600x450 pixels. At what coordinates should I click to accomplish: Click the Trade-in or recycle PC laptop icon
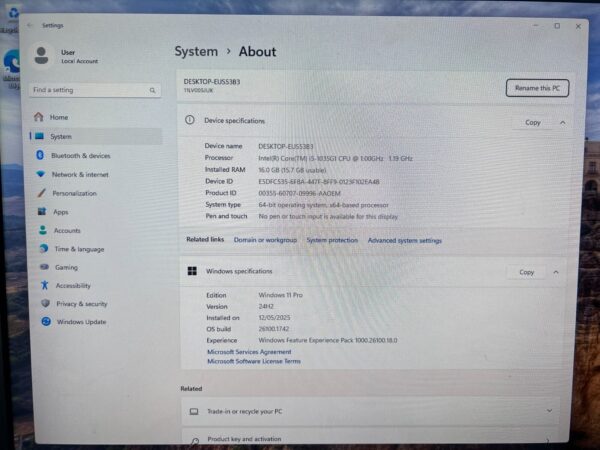[194, 411]
